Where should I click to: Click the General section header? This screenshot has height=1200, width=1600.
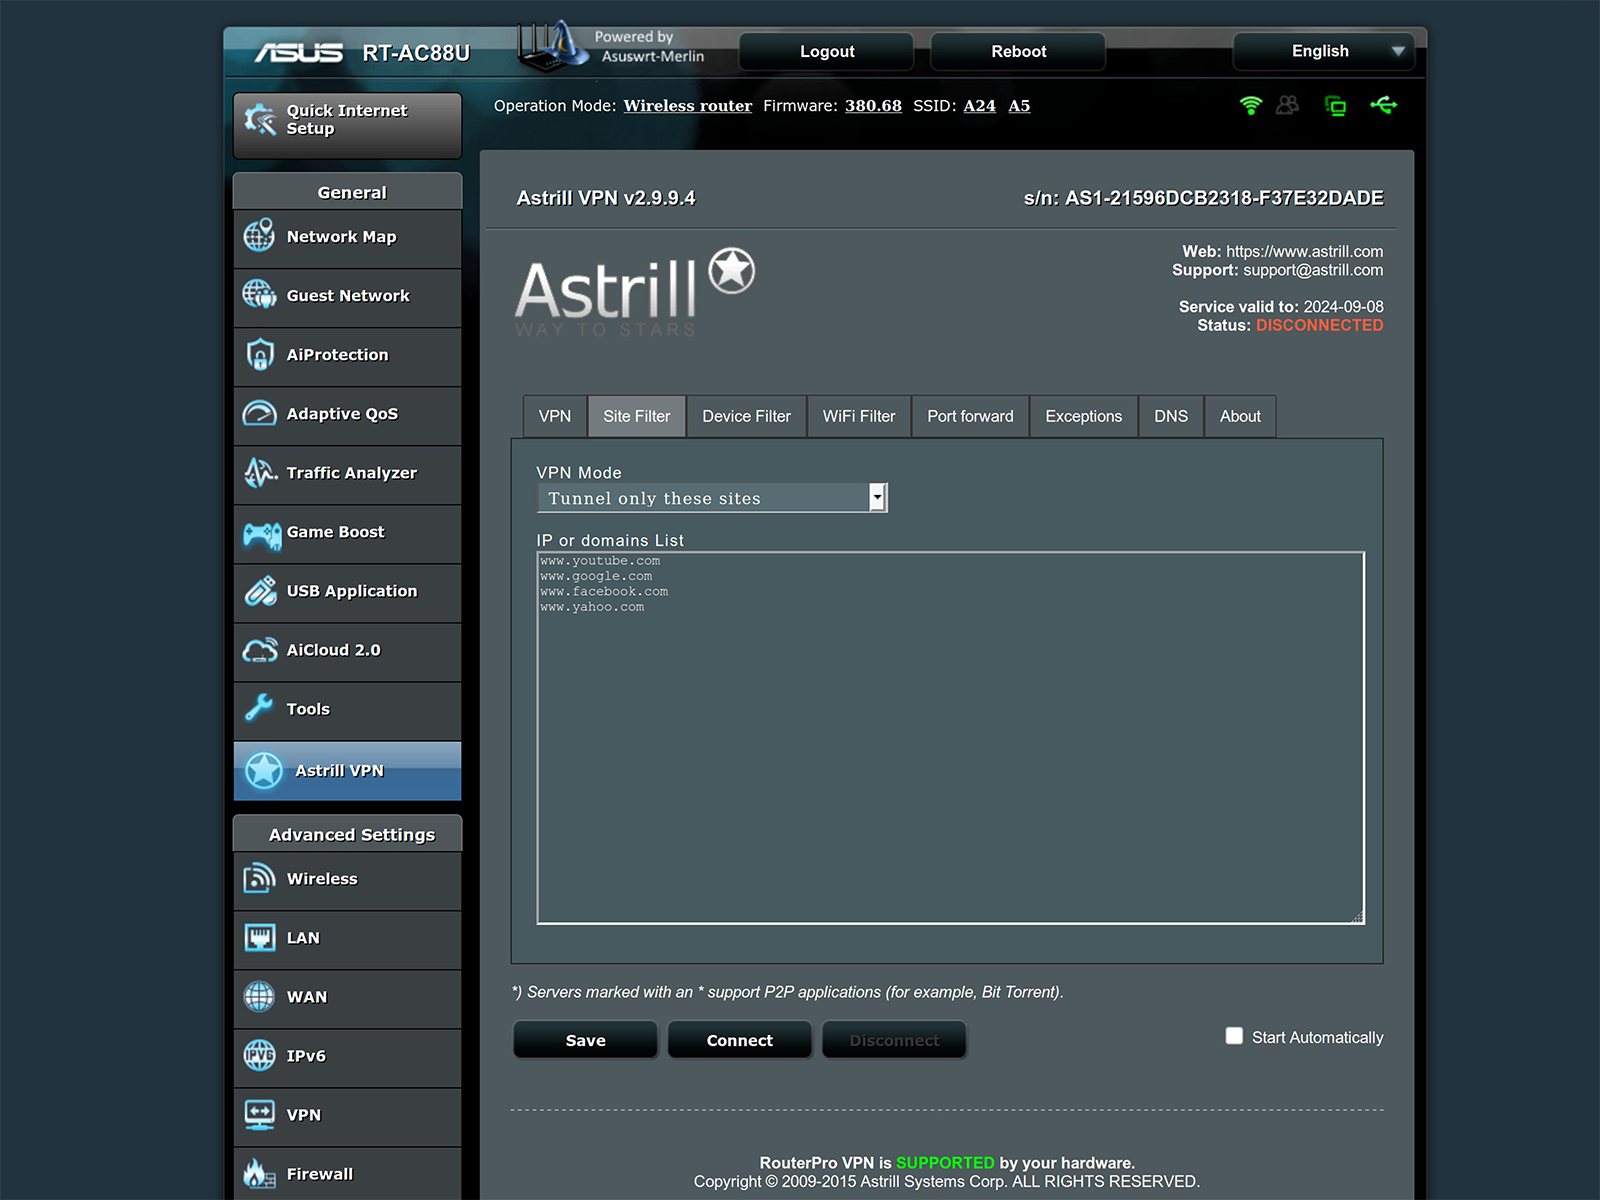point(348,191)
